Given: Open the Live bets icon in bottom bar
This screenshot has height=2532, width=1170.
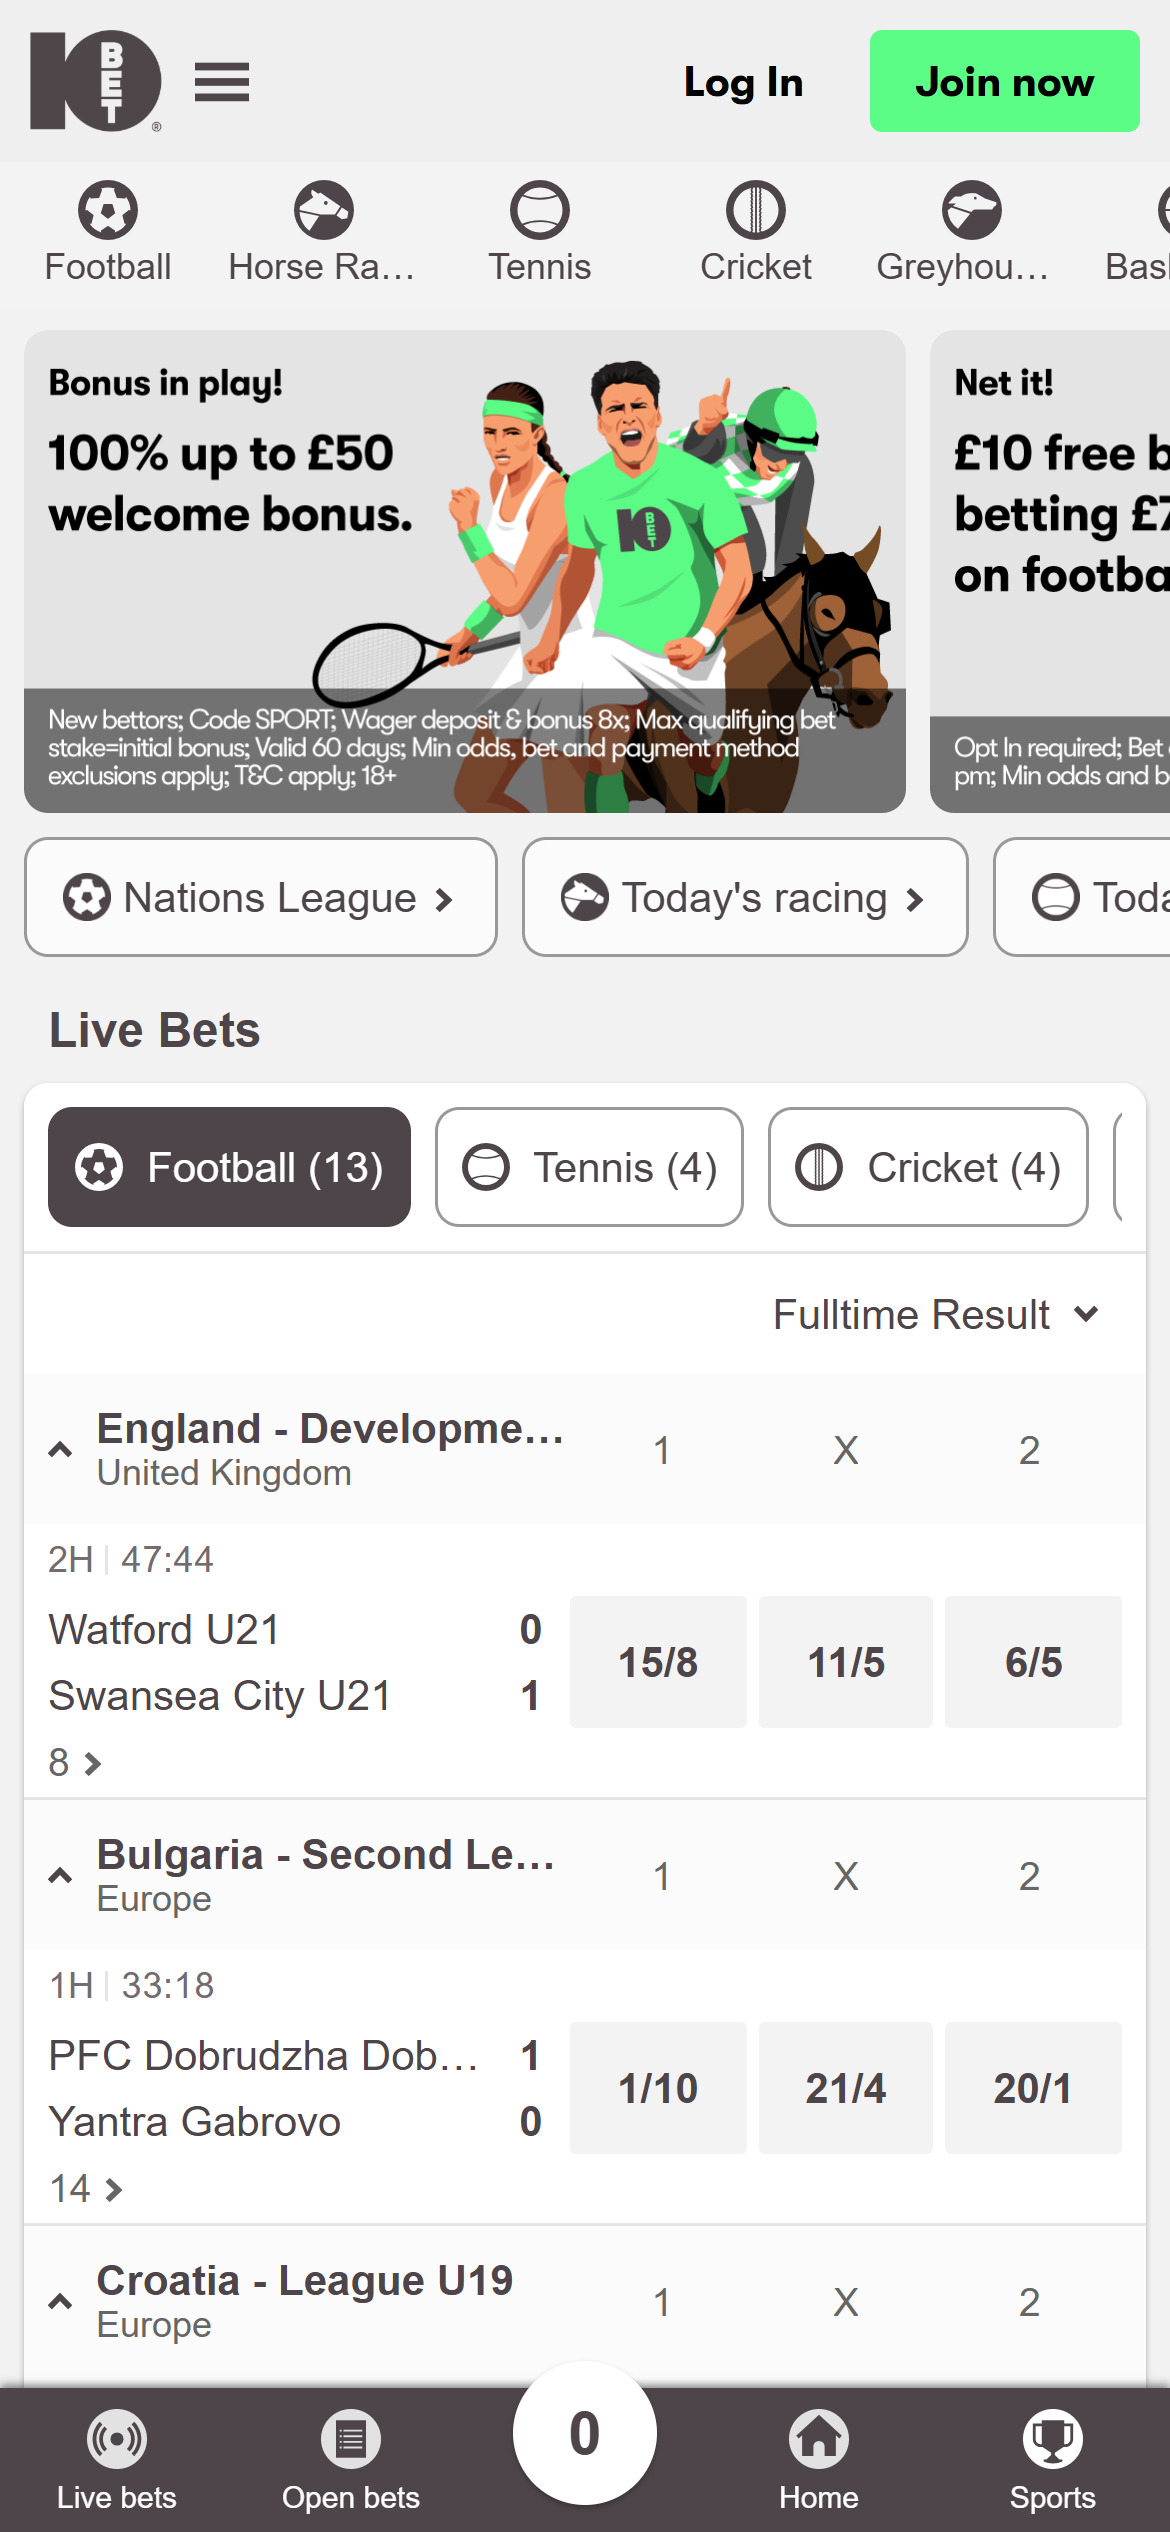Looking at the screenshot, I should 116,2440.
